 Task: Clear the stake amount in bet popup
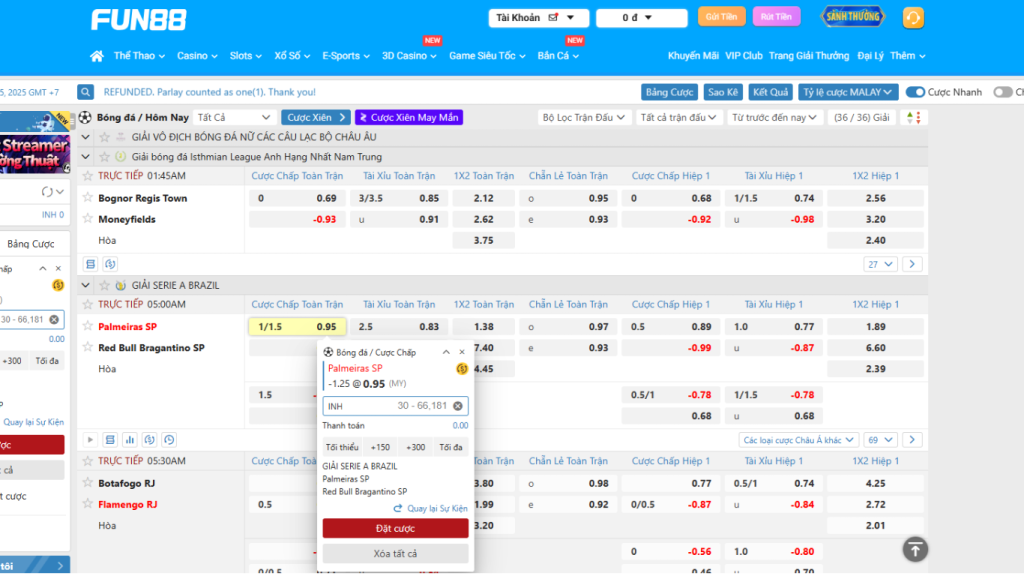pos(458,406)
